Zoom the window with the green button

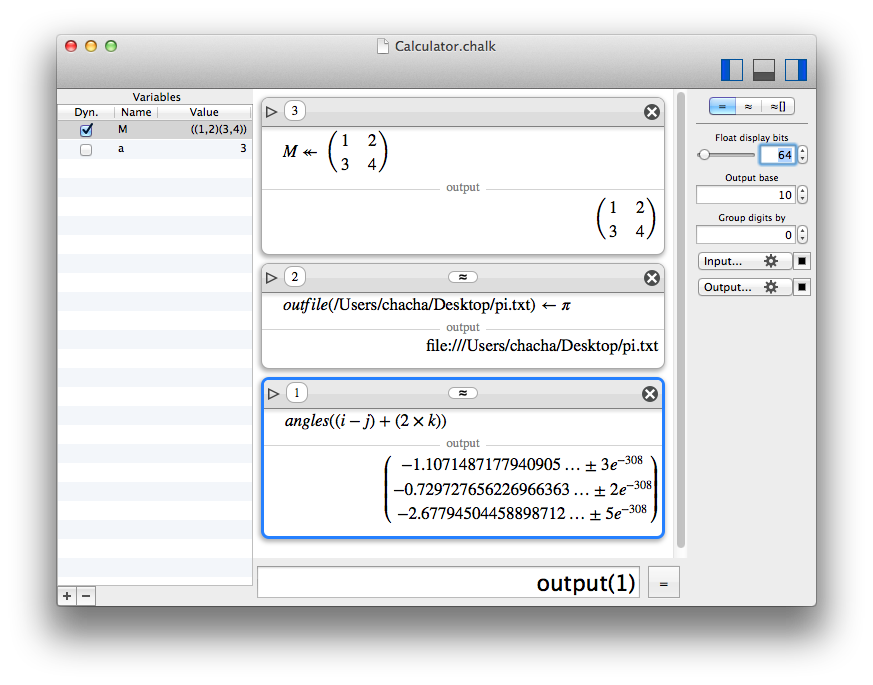coord(111,46)
